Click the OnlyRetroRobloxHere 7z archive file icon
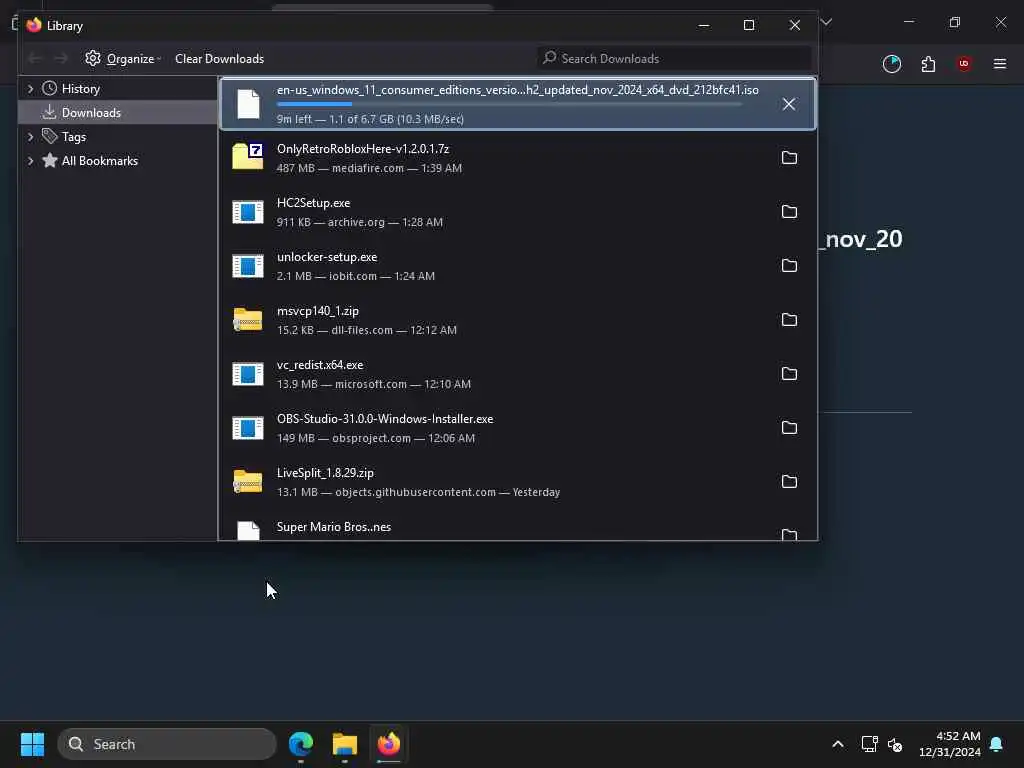Viewport: 1024px width, 768px height. click(248, 157)
